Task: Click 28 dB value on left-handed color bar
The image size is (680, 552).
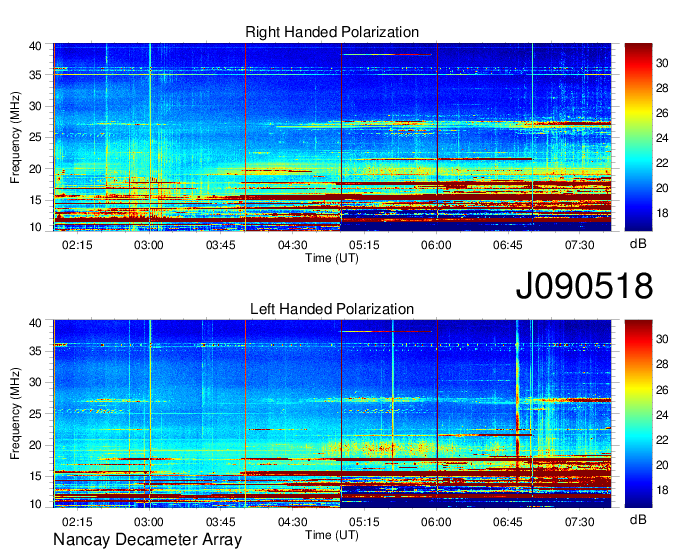Action: (662, 364)
